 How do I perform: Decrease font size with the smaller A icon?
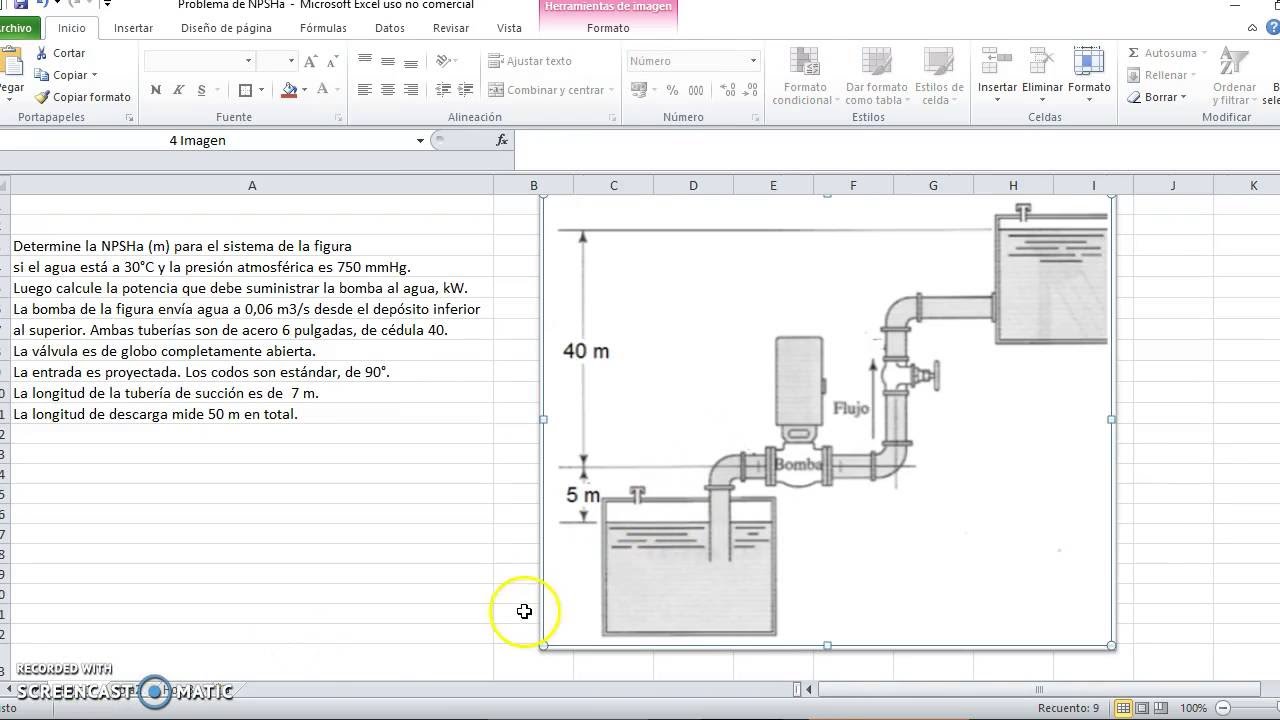(331, 61)
